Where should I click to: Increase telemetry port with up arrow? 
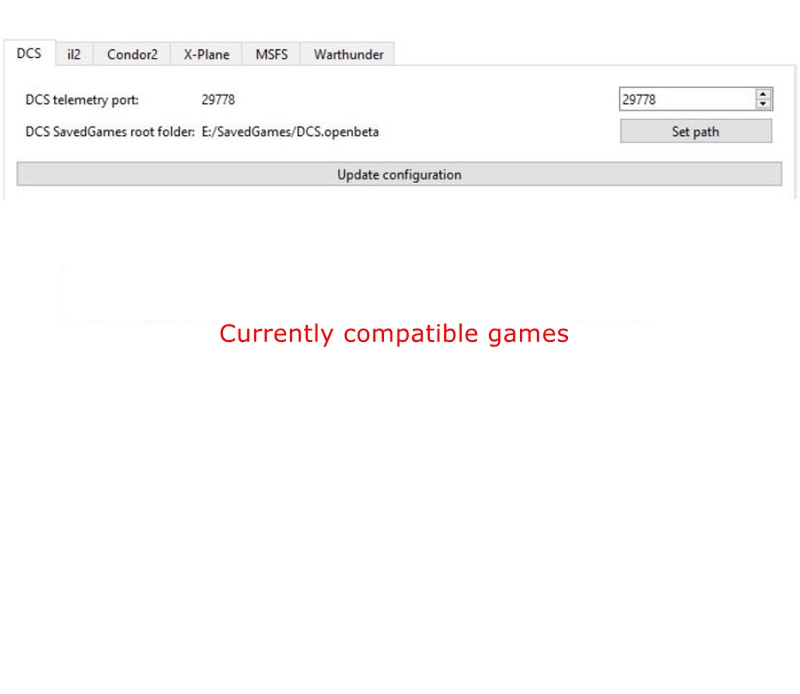pyautogui.click(x=764, y=94)
